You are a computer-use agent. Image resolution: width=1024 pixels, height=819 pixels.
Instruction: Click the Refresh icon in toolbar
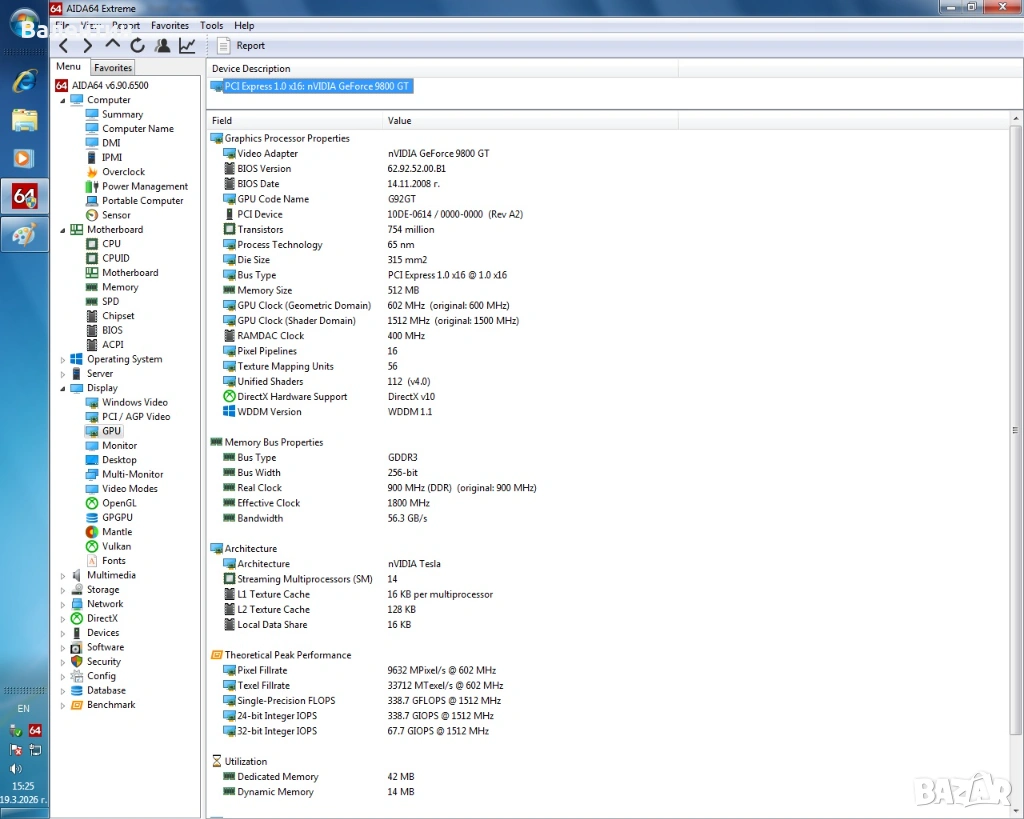click(137, 46)
